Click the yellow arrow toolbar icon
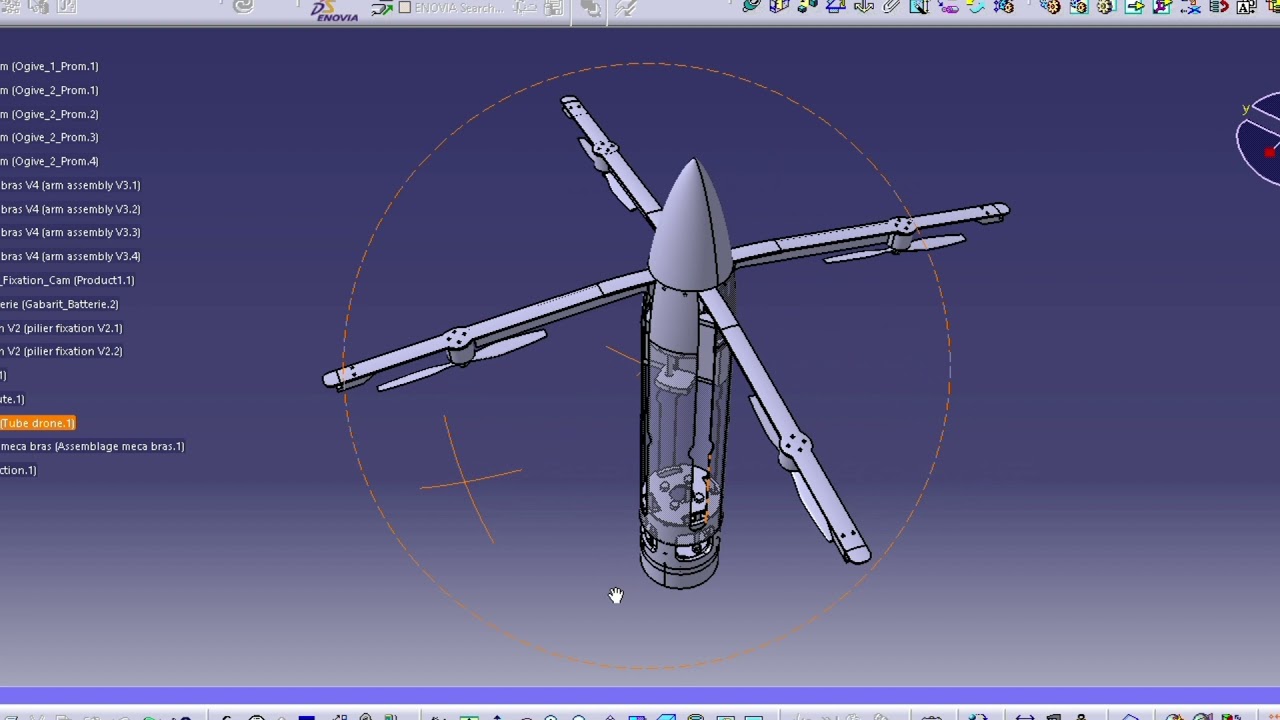The width and height of the screenshot is (1280, 720). tap(1134, 7)
